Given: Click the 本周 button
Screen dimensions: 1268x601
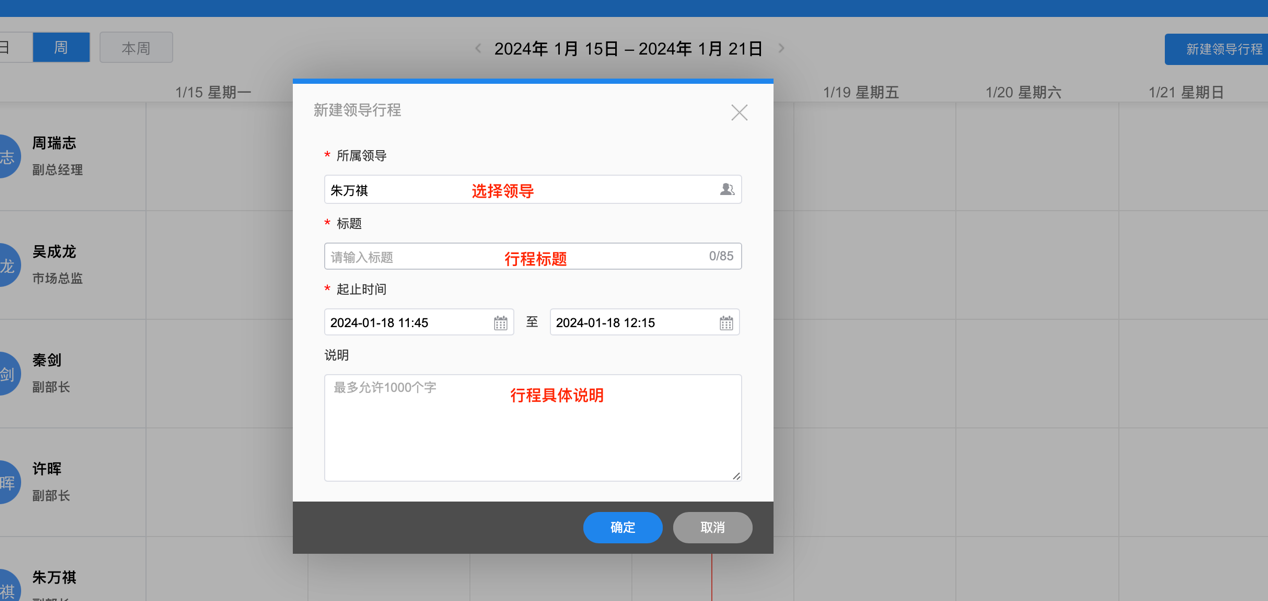Looking at the screenshot, I should 136,48.
